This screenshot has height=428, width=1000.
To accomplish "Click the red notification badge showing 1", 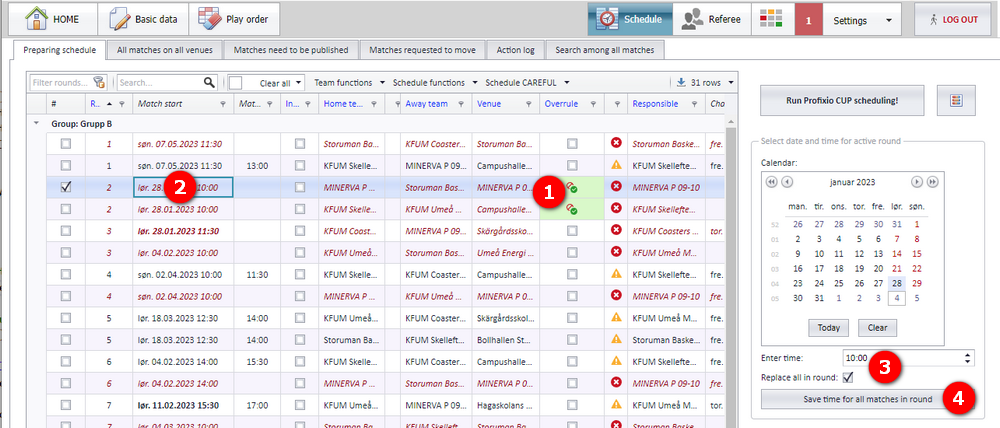I will point(809,20).
